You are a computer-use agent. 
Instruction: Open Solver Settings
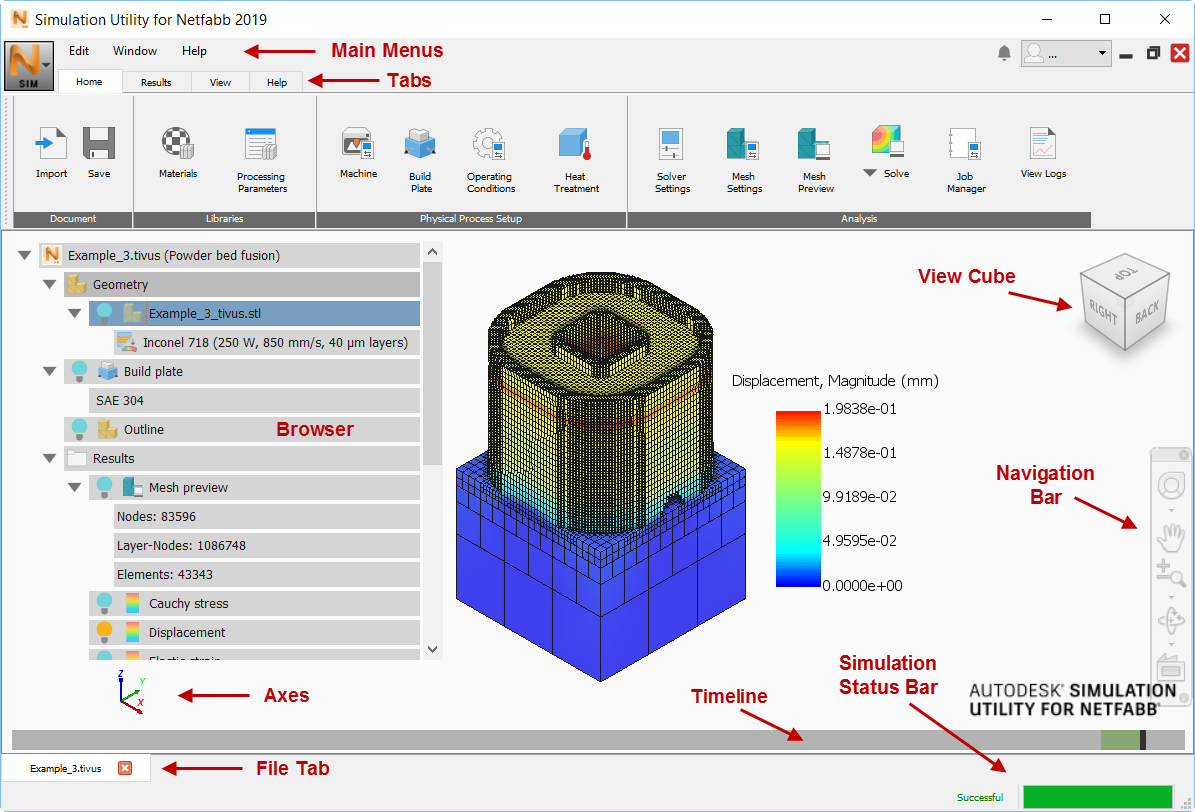671,143
